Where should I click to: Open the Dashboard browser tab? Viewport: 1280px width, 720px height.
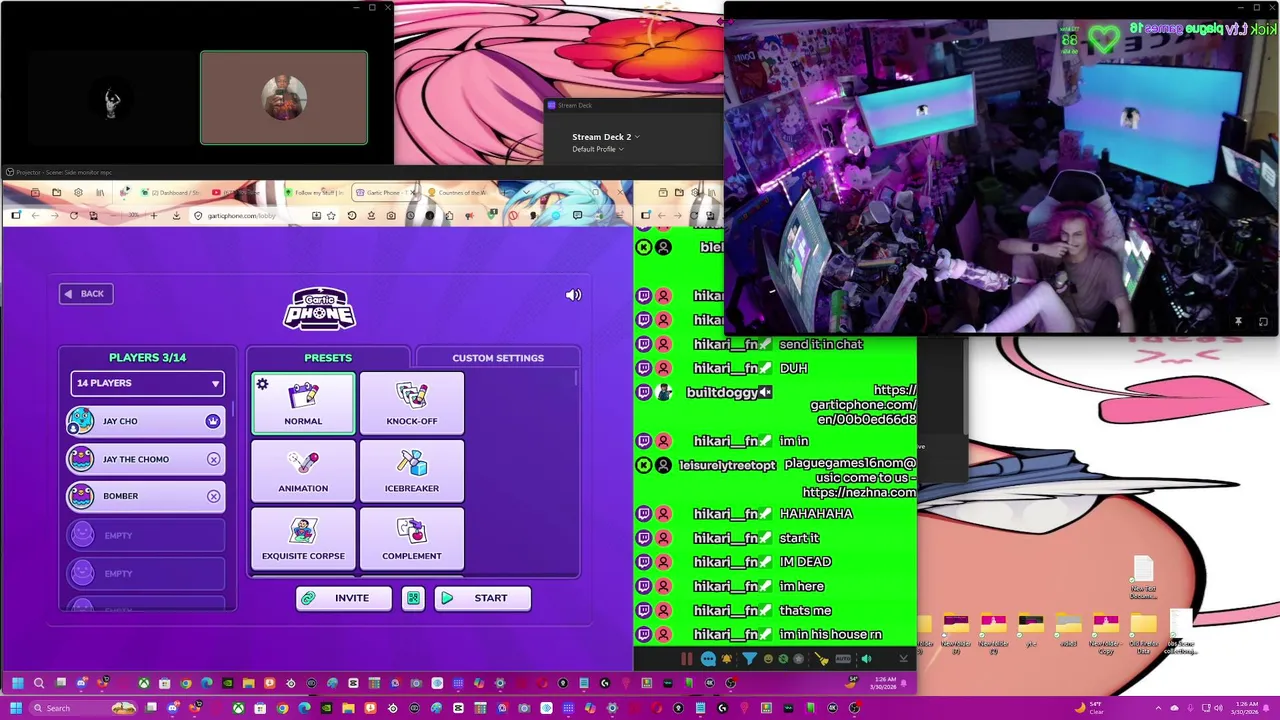pos(170,192)
